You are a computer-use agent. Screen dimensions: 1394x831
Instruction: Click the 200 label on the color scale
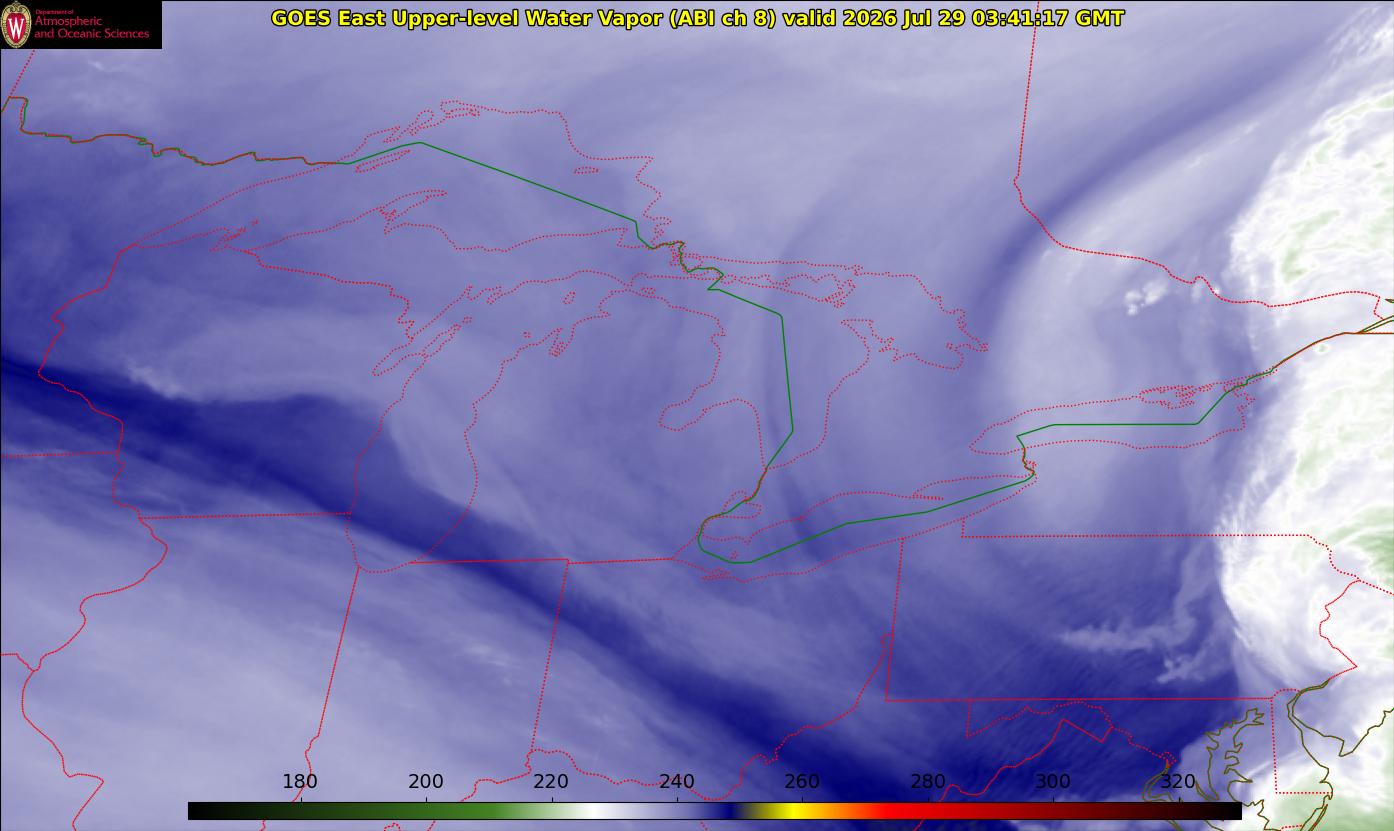(x=426, y=782)
